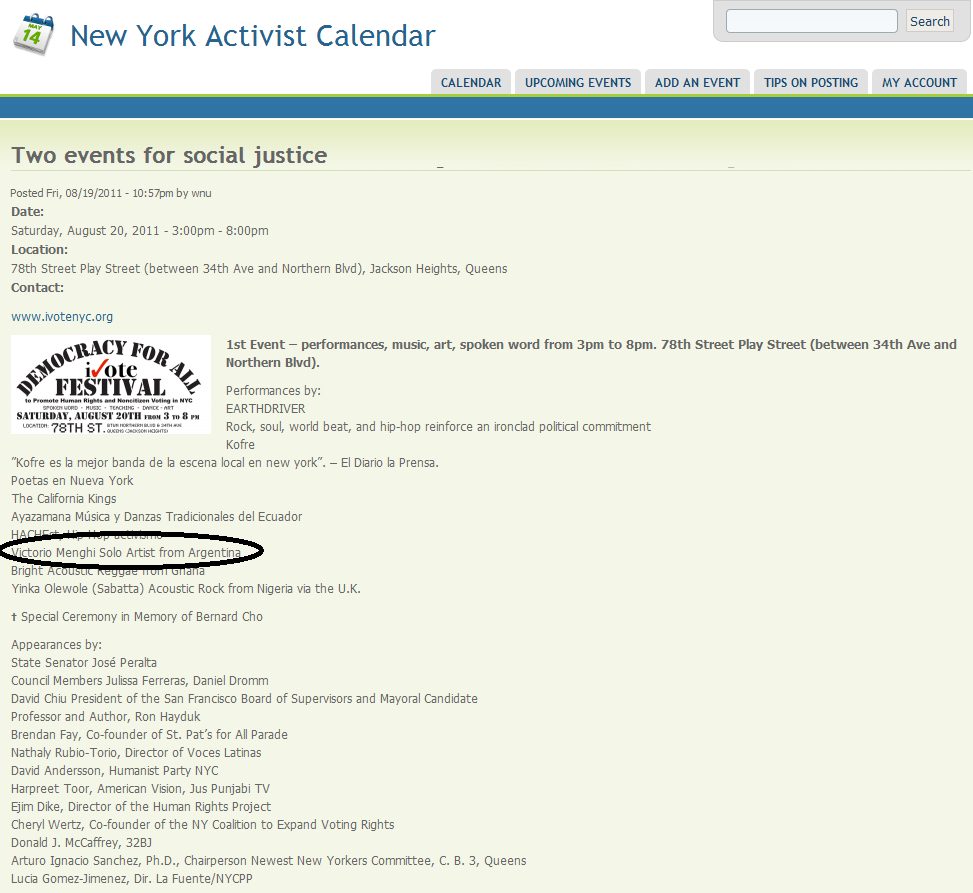
Task: Open the Tips on Posting tab
Action: tap(811, 83)
